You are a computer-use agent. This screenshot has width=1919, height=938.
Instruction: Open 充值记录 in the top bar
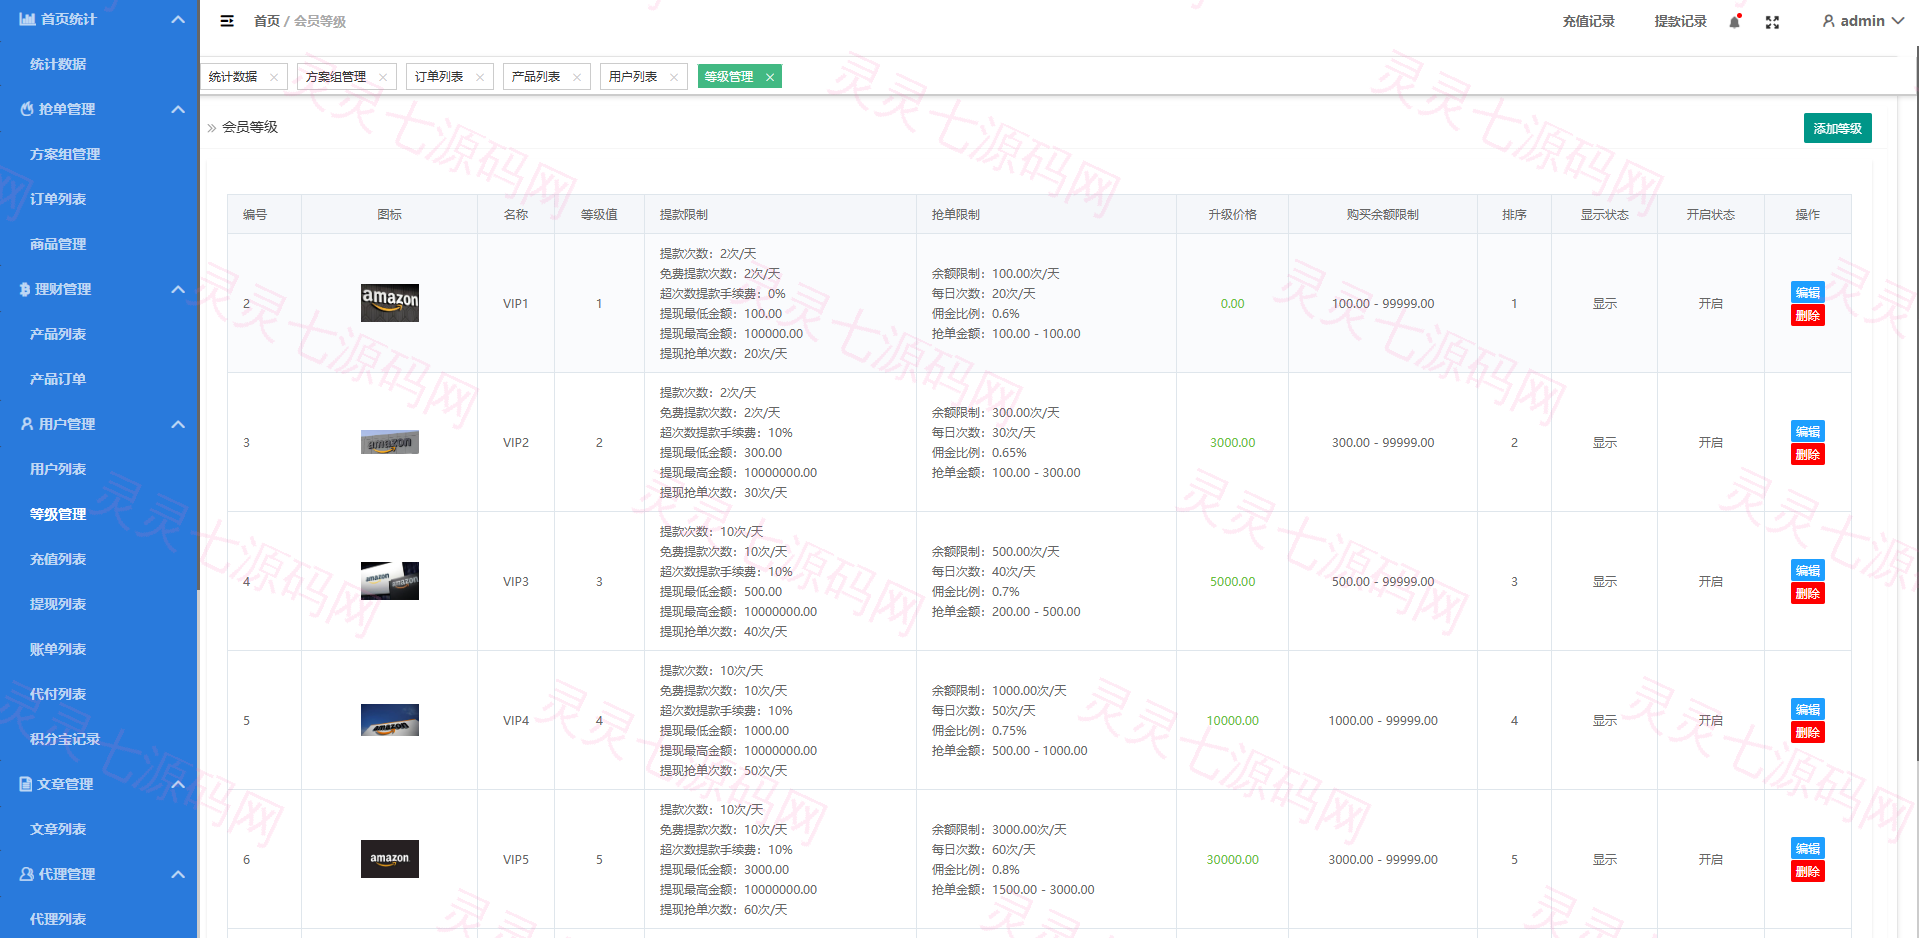coord(1588,21)
